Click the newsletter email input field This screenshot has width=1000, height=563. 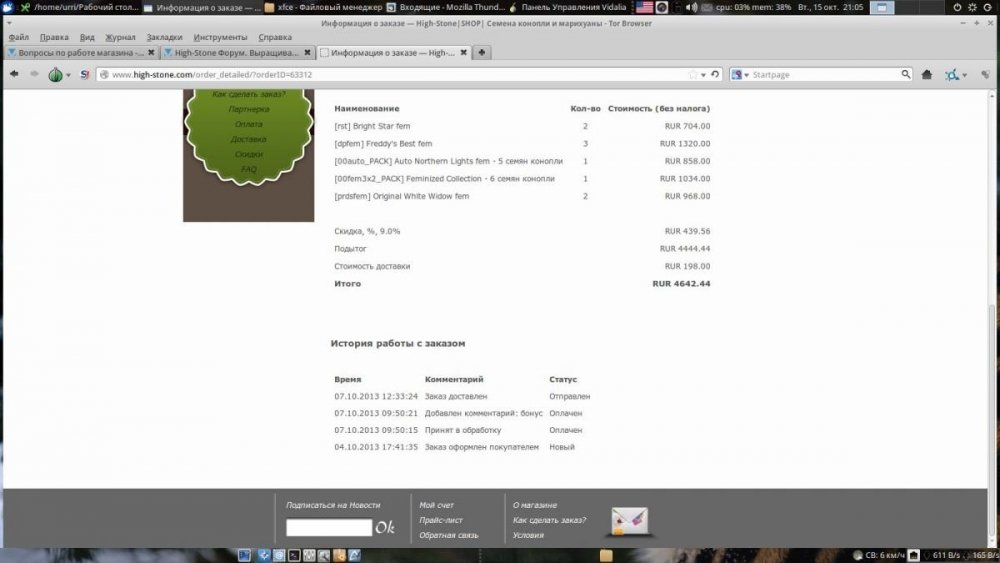pyautogui.click(x=328, y=527)
